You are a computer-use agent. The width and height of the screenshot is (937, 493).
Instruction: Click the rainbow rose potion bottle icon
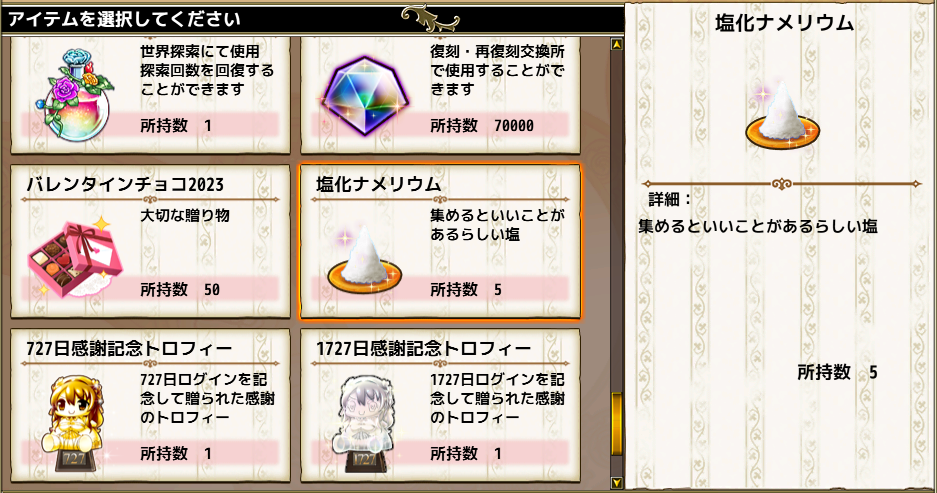pyautogui.click(x=76, y=94)
